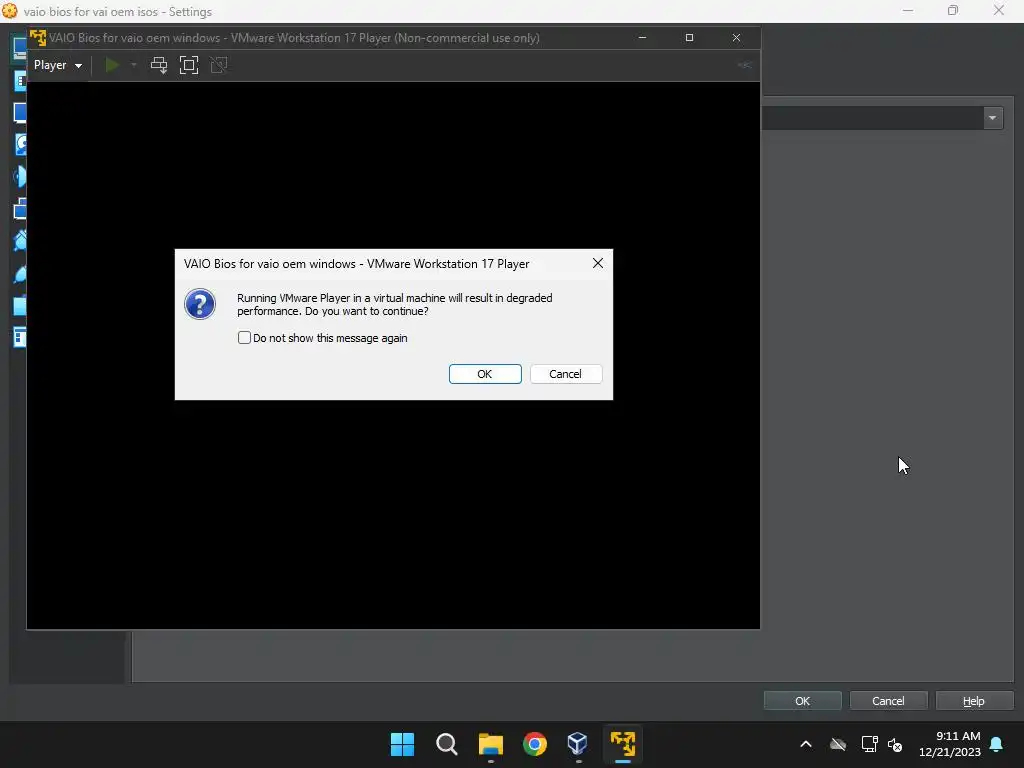The image size is (1024, 768).
Task: Click OK in the degraded performance dialog
Action: (485, 374)
